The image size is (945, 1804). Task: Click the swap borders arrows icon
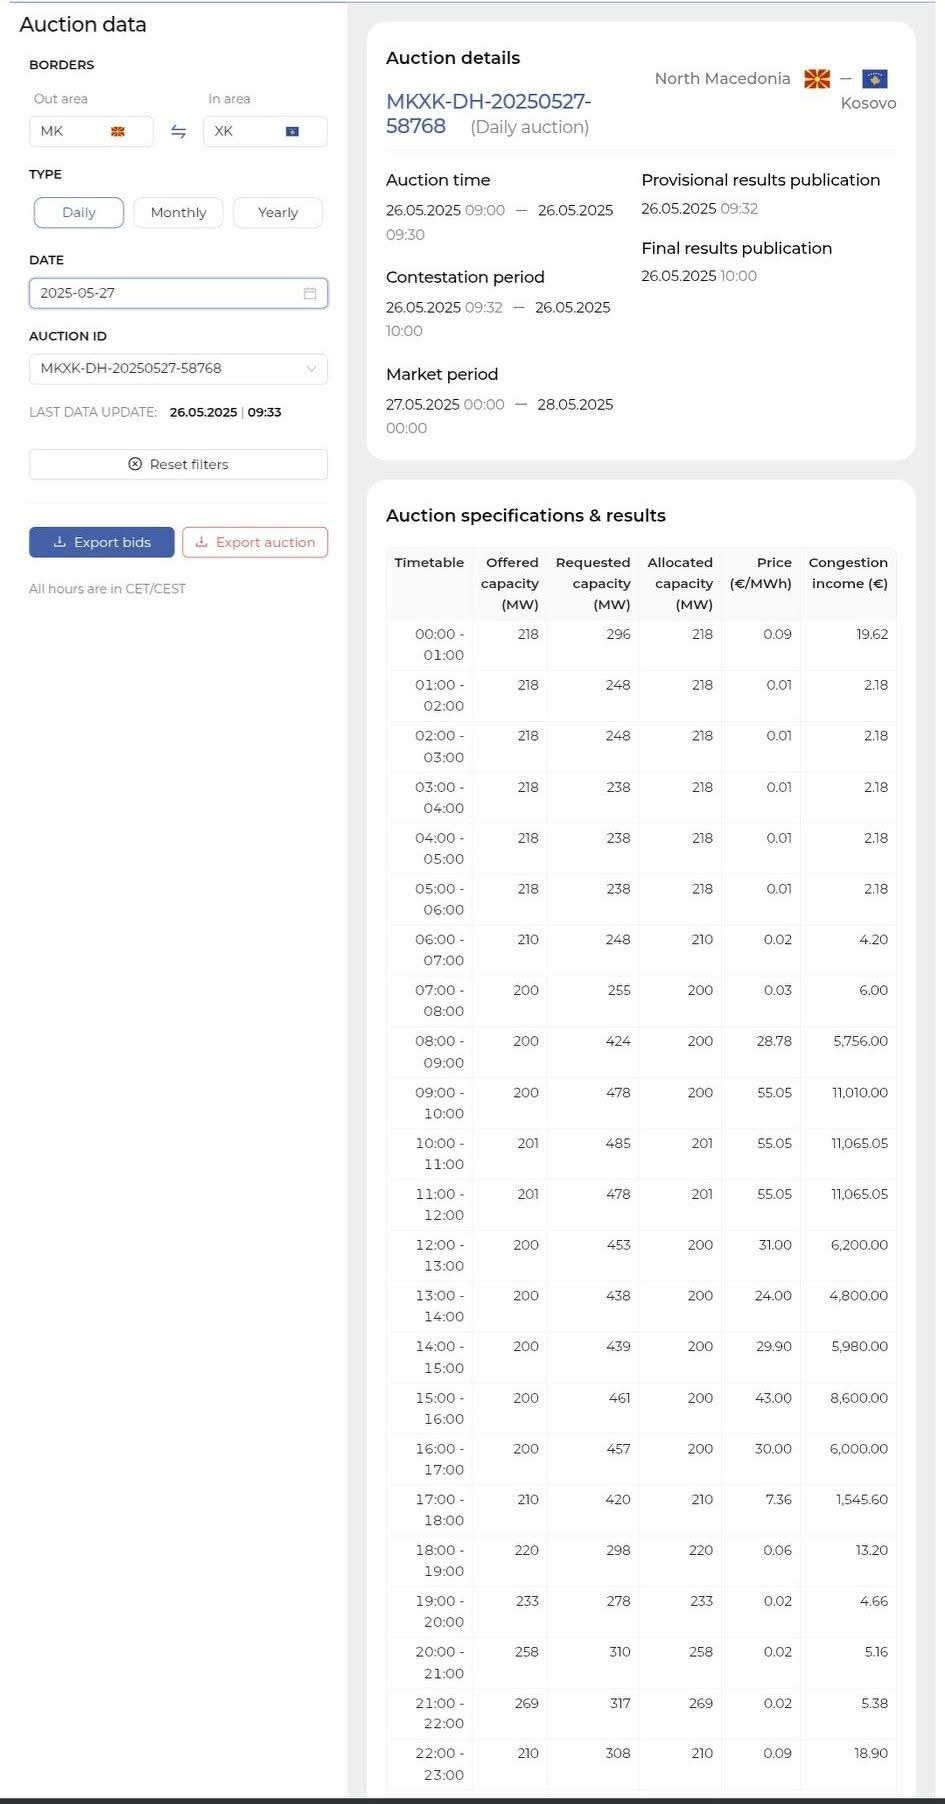point(178,132)
